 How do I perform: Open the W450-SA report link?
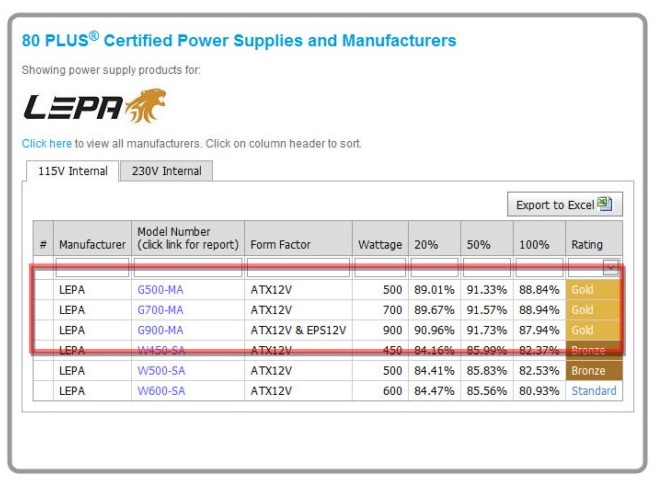click(x=161, y=350)
